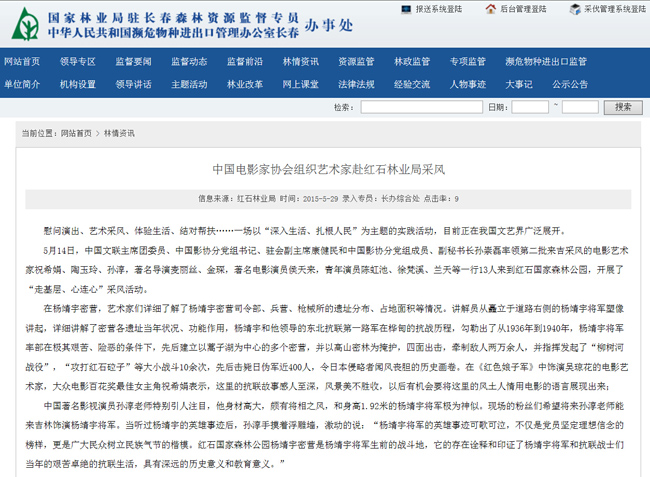This screenshot has height=477, width=650.
Task: Open the 林政监管 menu item
Action: pos(412,62)
